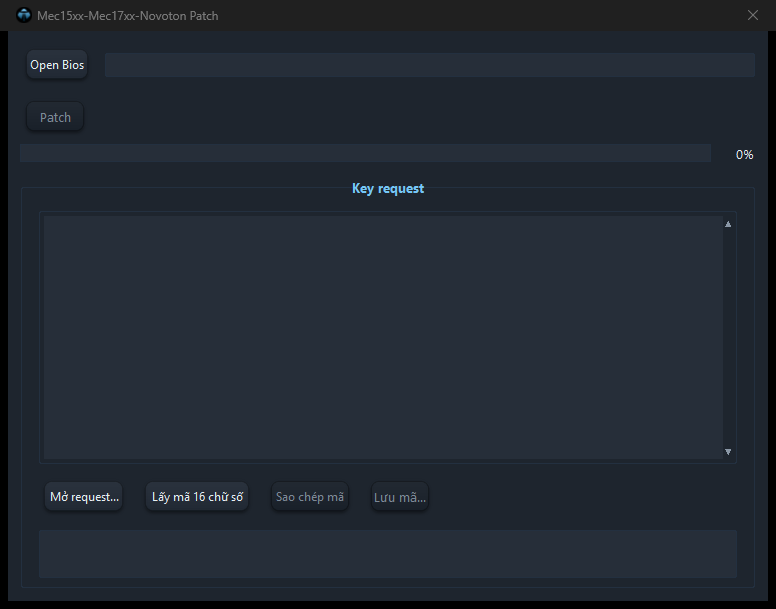Click the 0% progress label
The height and width of the screenshot is (609, 776).
coord(744,155)
